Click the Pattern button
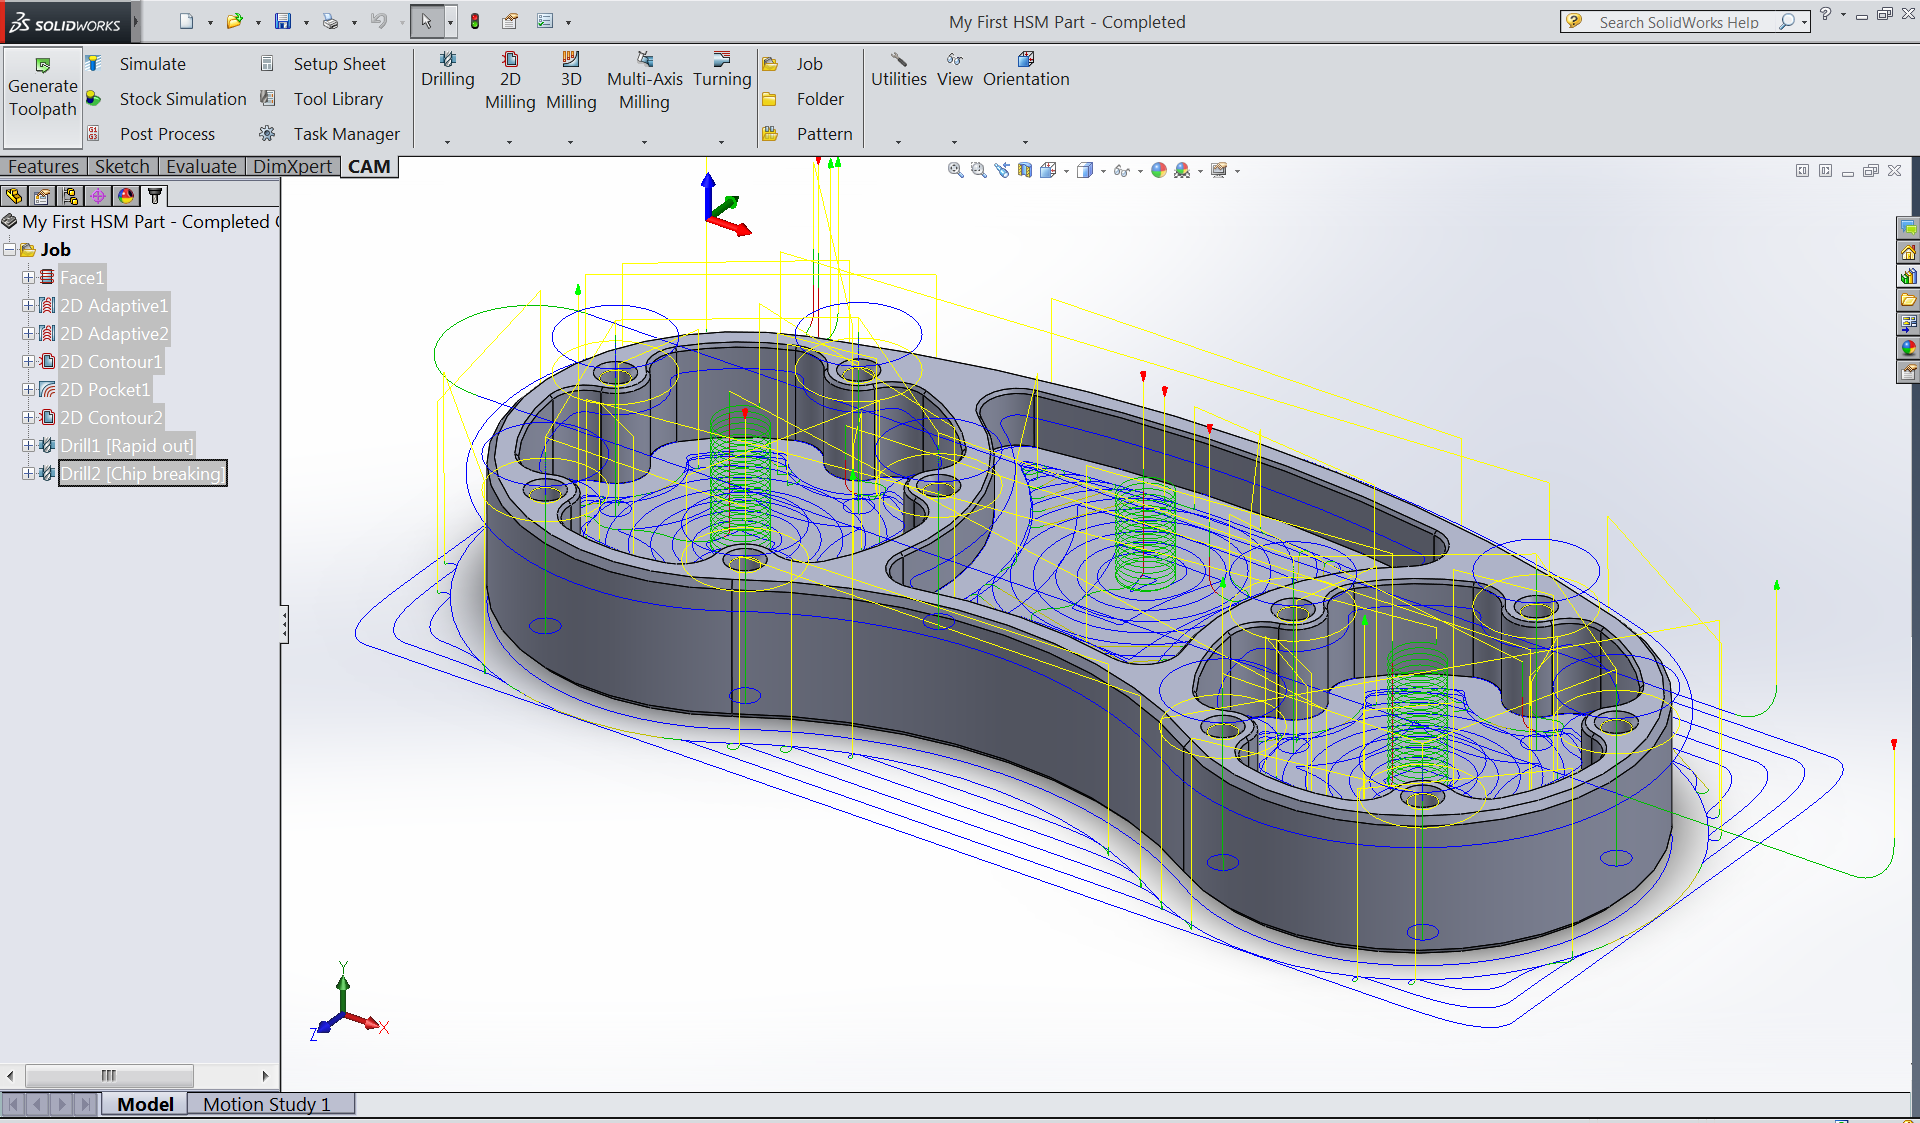Image resolution: width=1920 pixels, height=1123 pixels. tap(823, 134)
